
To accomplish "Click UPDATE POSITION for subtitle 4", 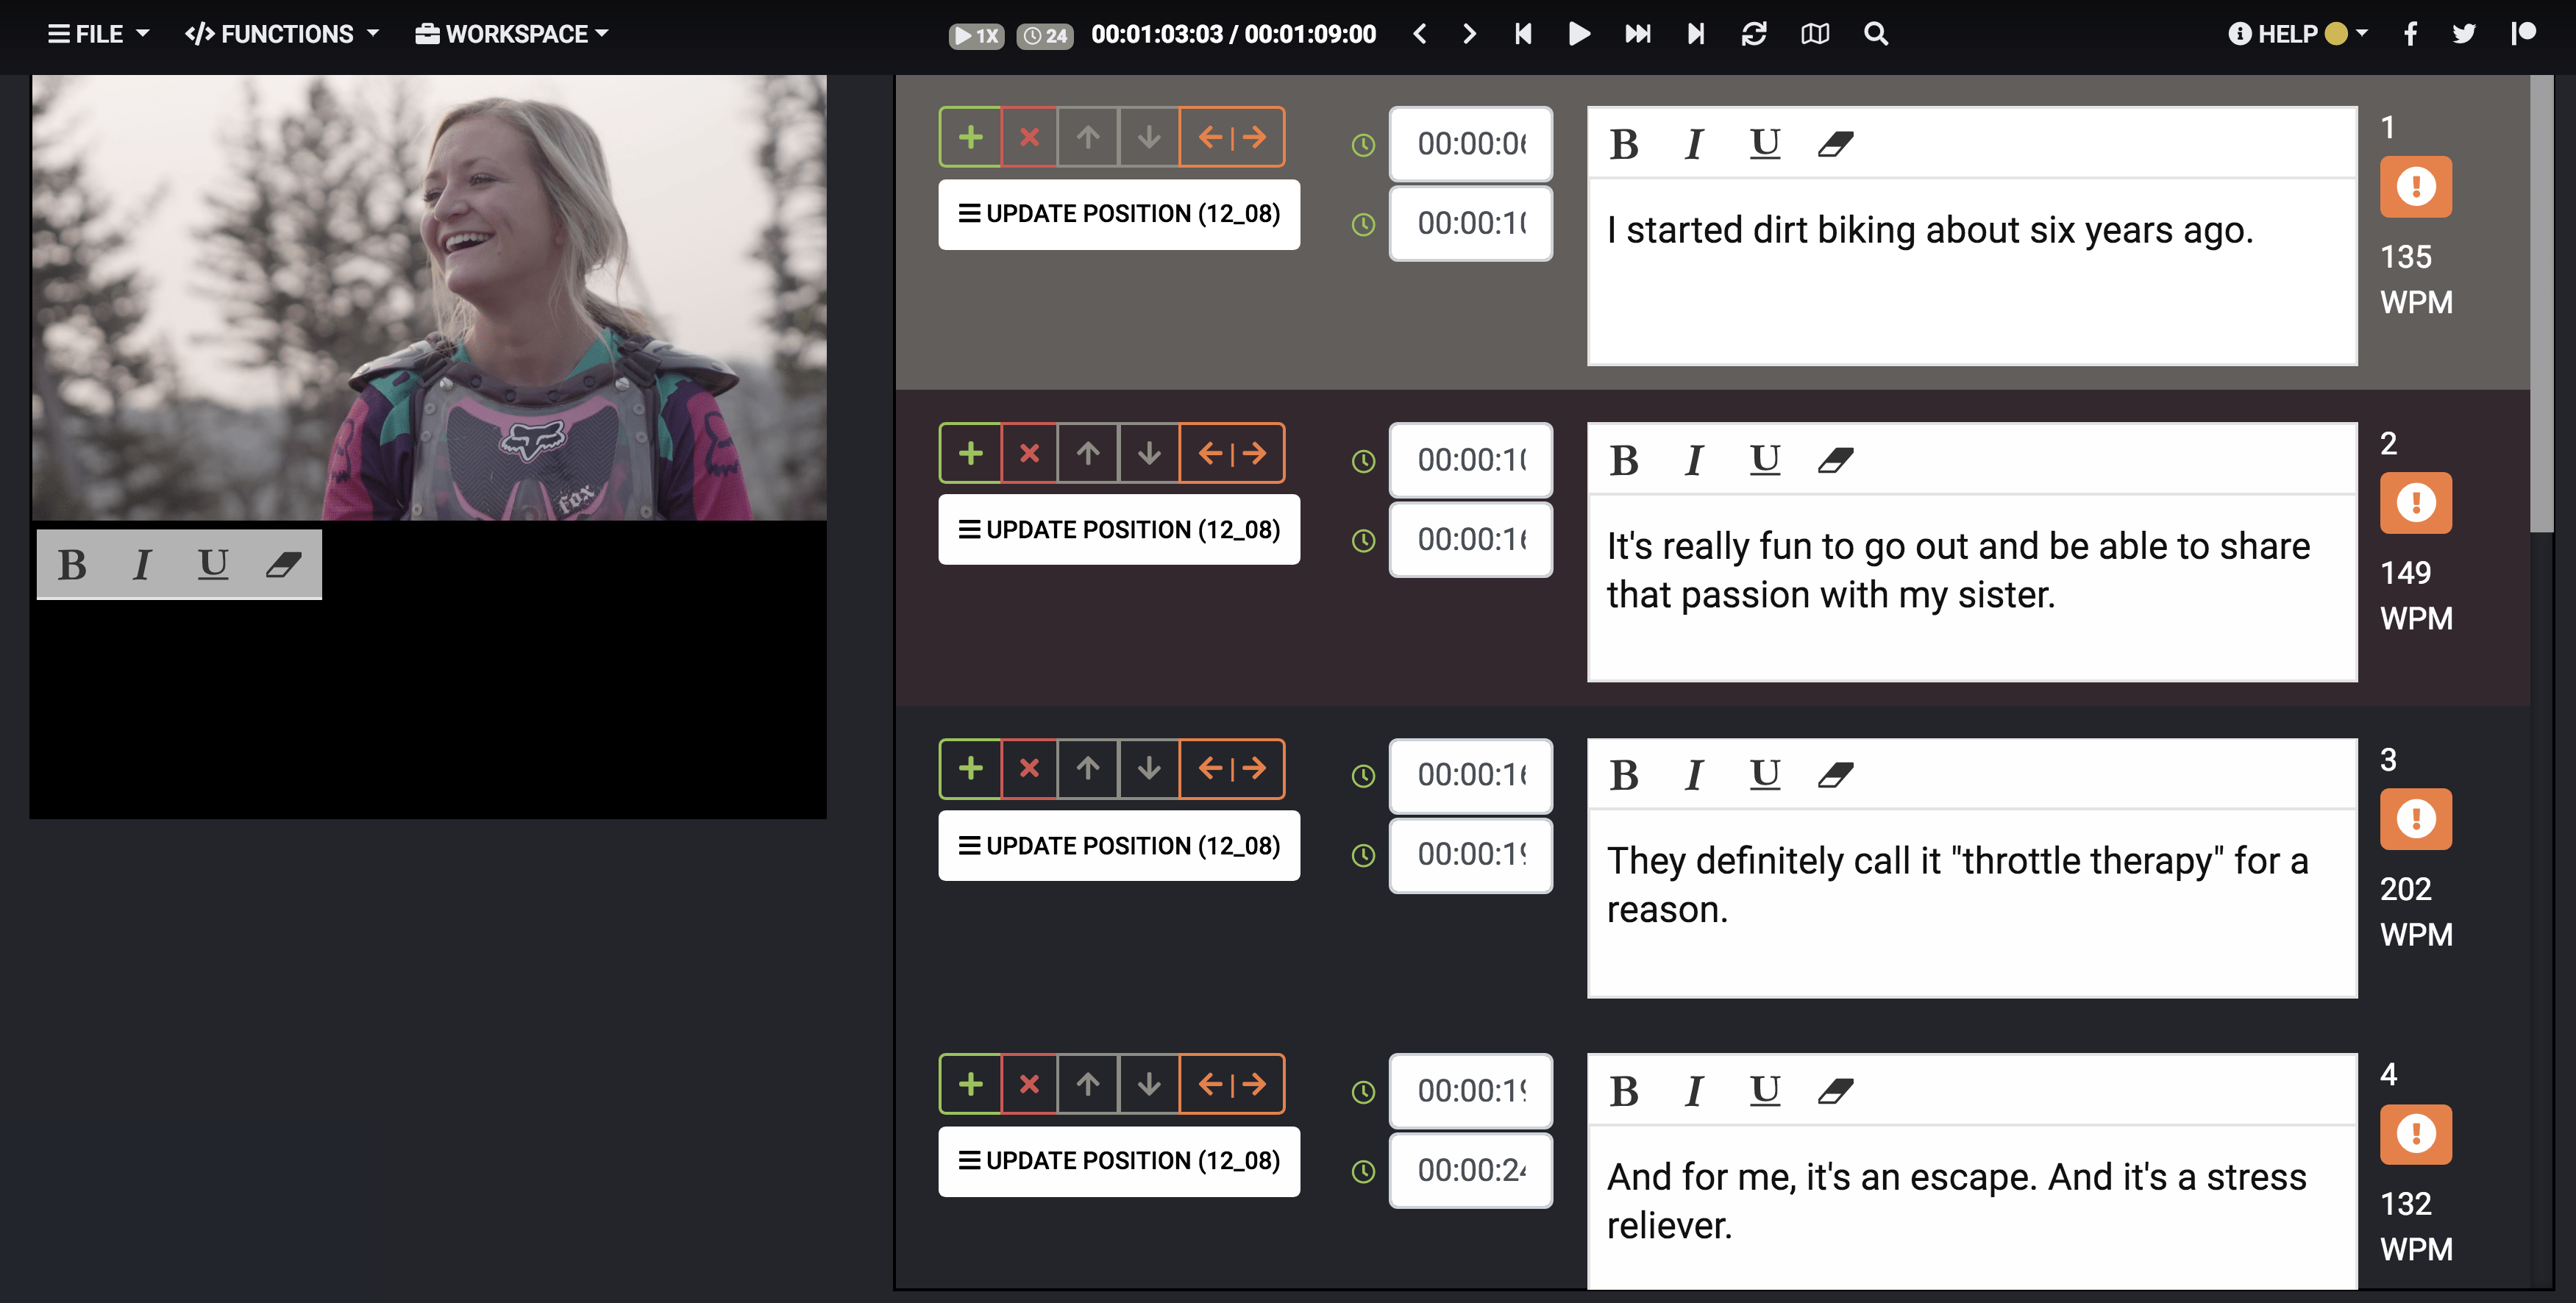I will [x=1118, y=1160].
